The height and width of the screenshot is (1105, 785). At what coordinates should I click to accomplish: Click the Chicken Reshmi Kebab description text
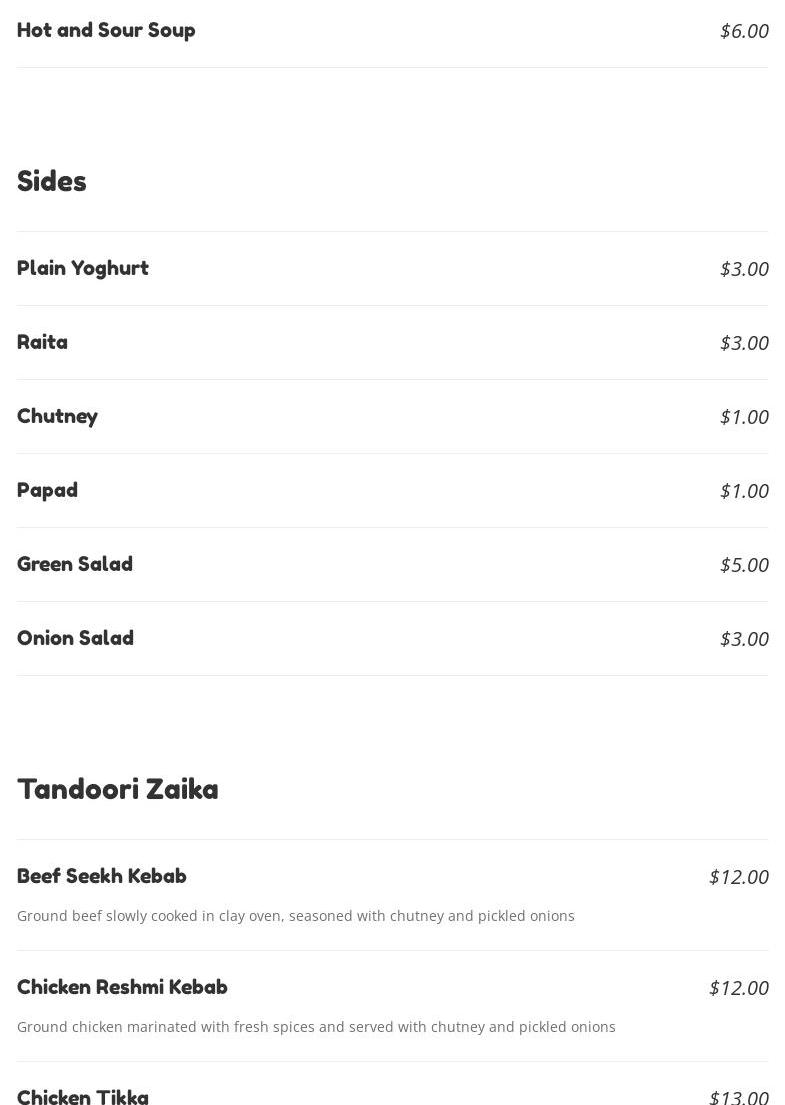tap(316, 1027)
